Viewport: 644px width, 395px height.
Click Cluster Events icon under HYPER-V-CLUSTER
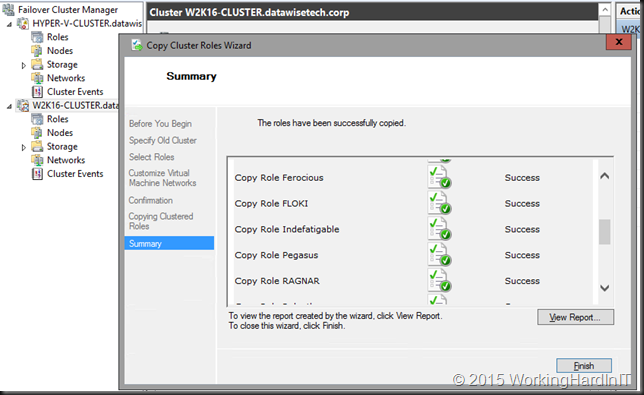point(37,92)
